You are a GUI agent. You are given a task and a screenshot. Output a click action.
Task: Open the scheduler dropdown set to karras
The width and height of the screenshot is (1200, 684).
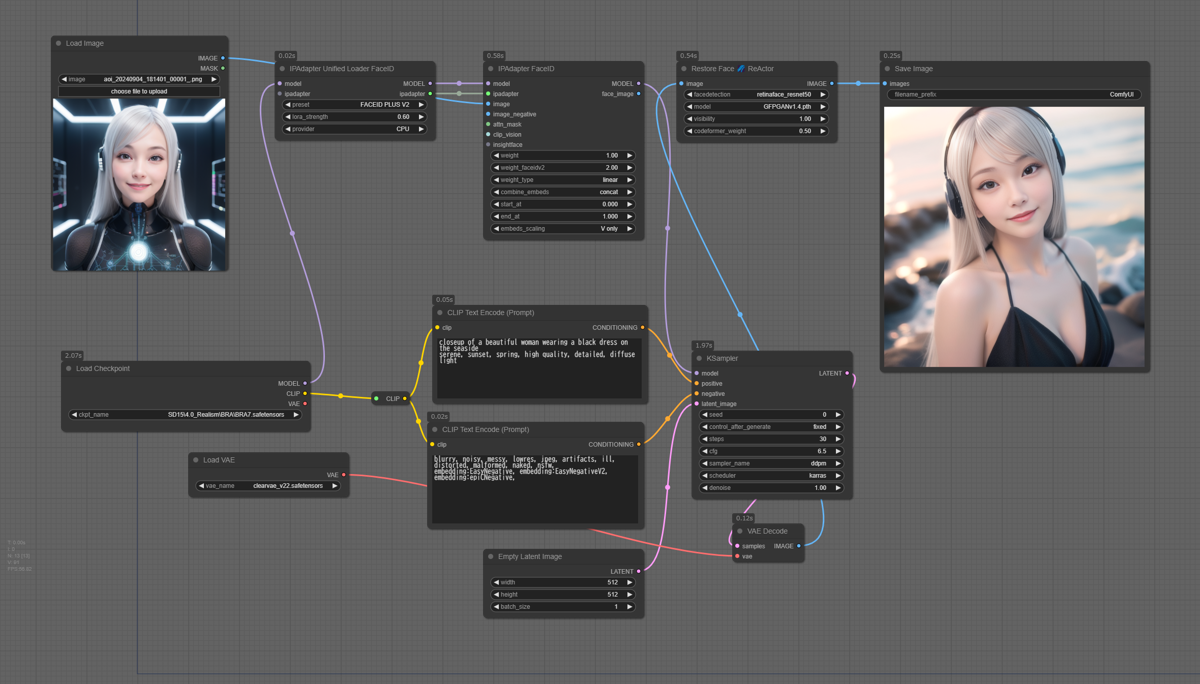[x=771, y=476]
